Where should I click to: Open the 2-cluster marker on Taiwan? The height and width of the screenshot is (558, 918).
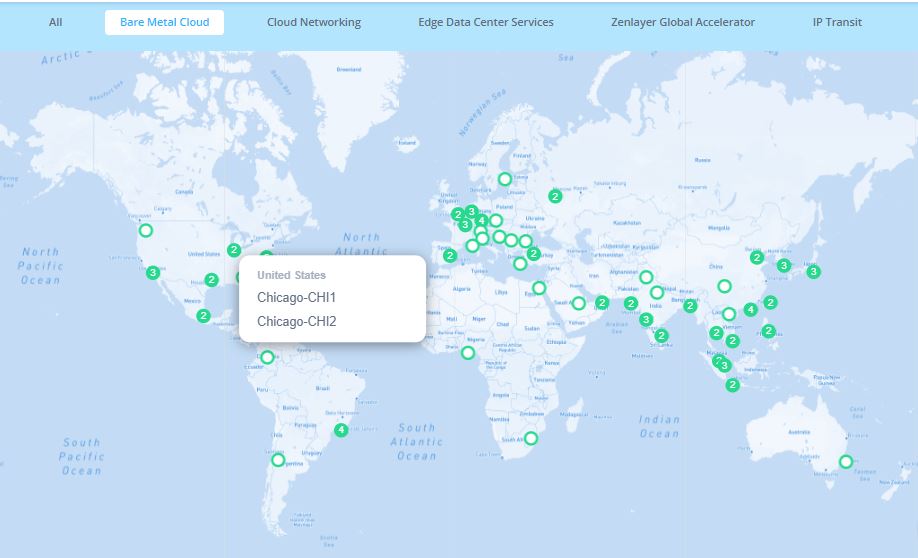[x=770, y=302]
